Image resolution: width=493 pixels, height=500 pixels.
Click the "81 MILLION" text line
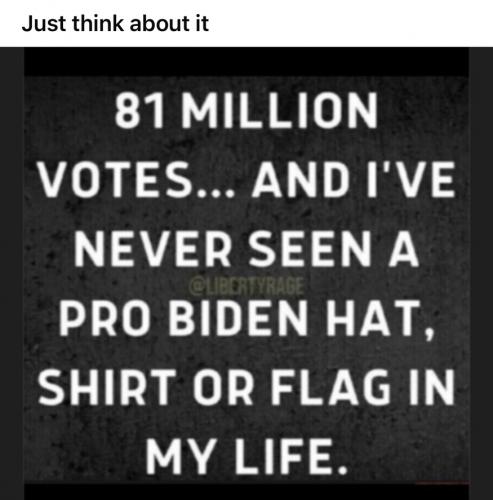[246, 111]
